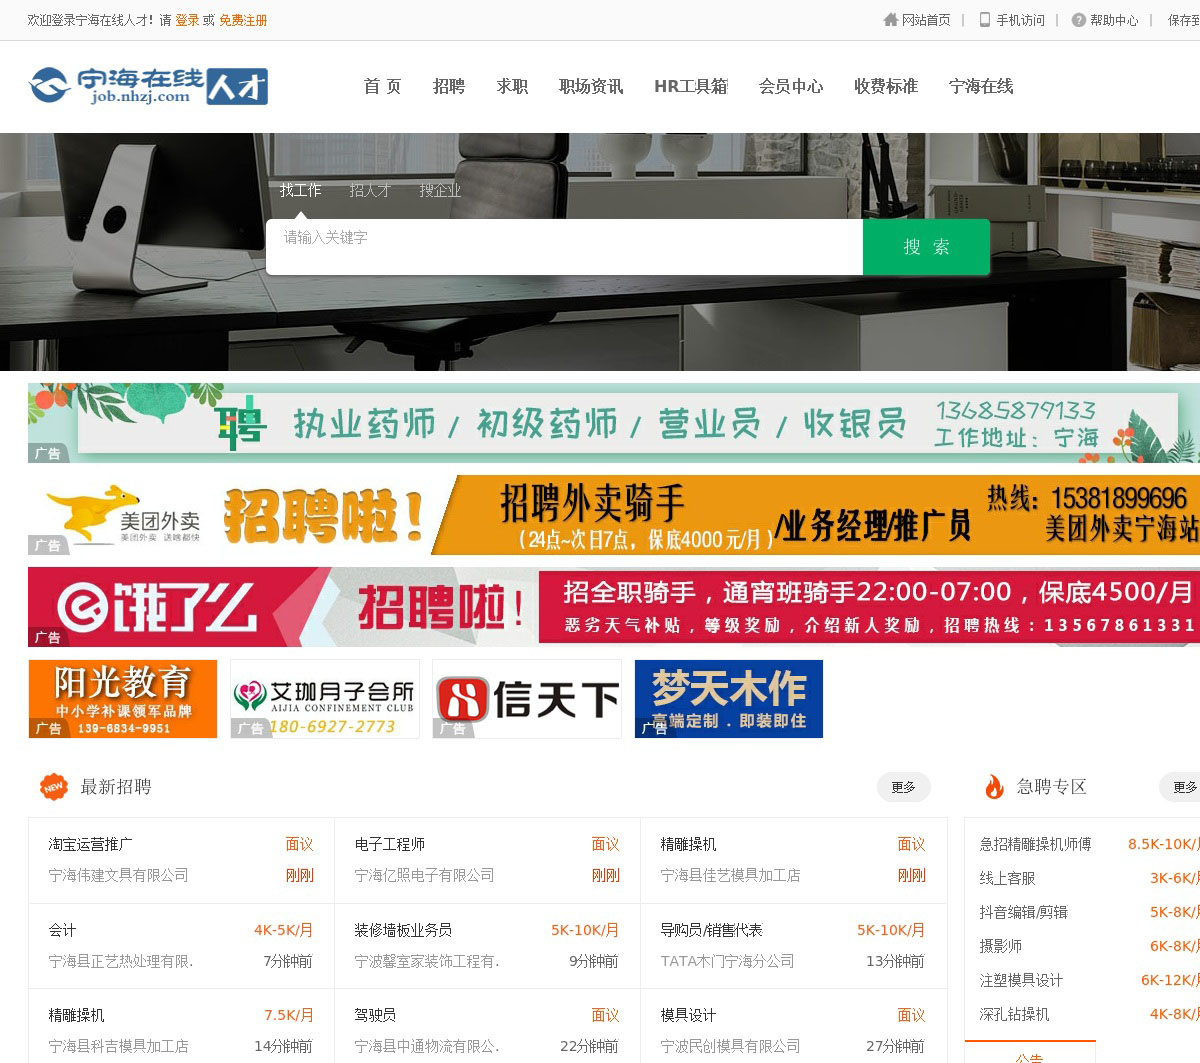
Task: Open the 求职 navigation item
Action: pyautogui.click(x=512, y=87)
